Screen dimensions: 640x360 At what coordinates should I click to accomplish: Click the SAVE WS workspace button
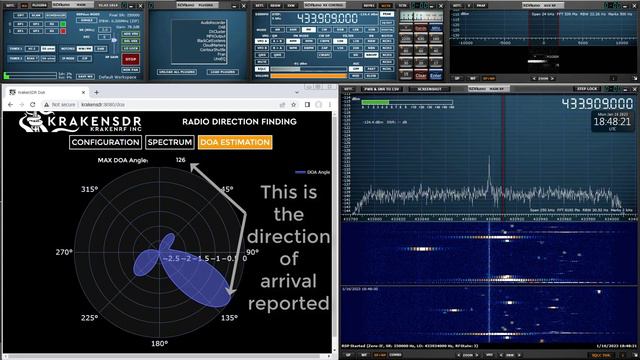click(85, 77)
